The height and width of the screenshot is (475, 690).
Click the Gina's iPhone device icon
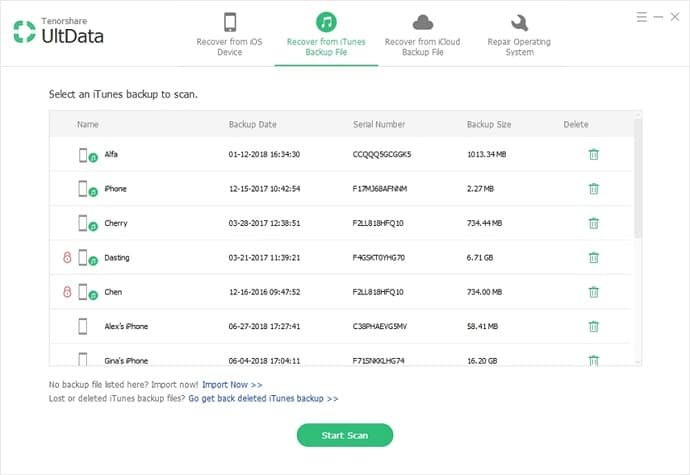(x=83, y=359)
